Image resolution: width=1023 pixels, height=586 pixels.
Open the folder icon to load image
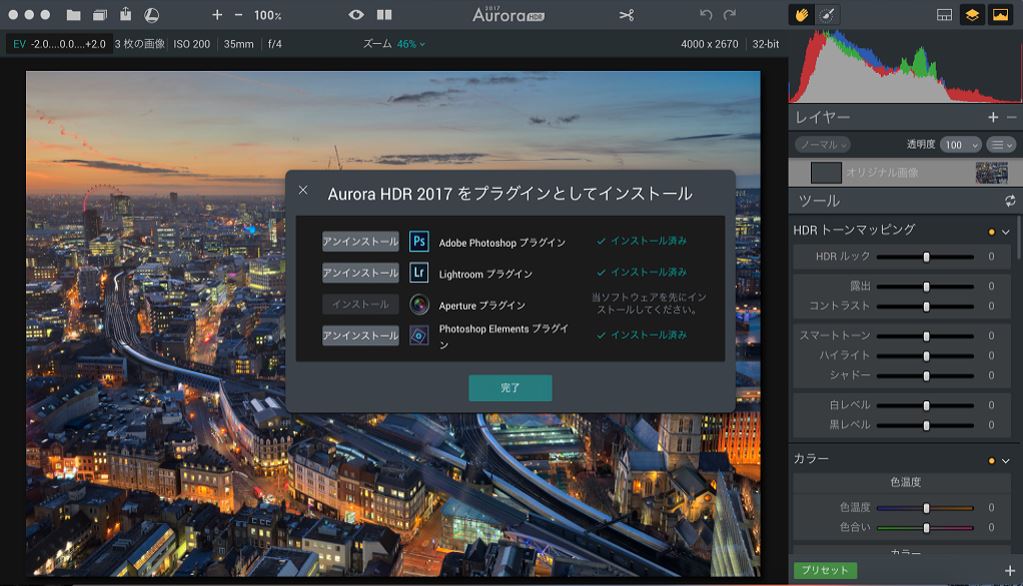pyautogui.click(x=74, y=15)
